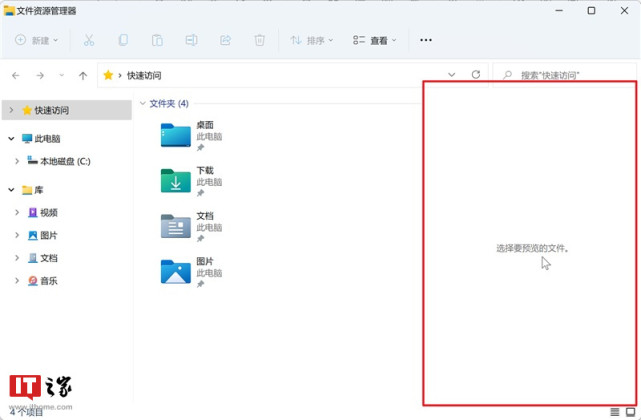Viewport: 641px width, 420px height.
Task: Click the Copy icon in toolbar
Action: coord(123,40)
